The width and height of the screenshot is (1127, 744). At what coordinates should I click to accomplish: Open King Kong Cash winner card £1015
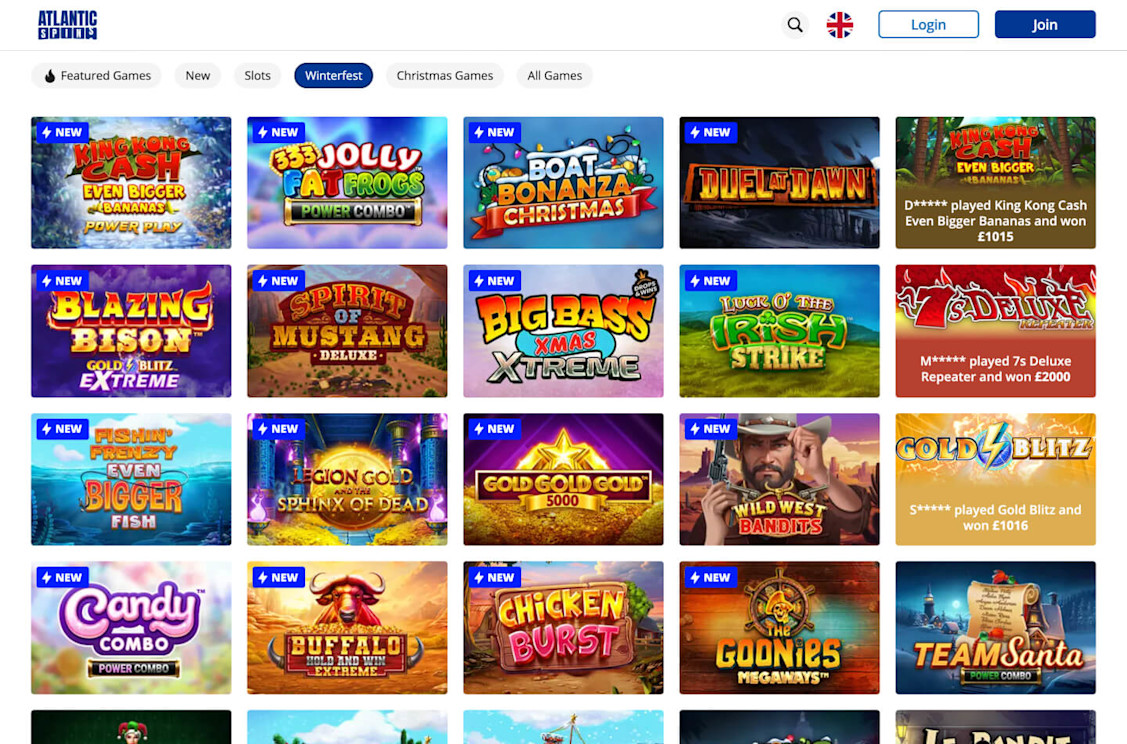point(995,183)
